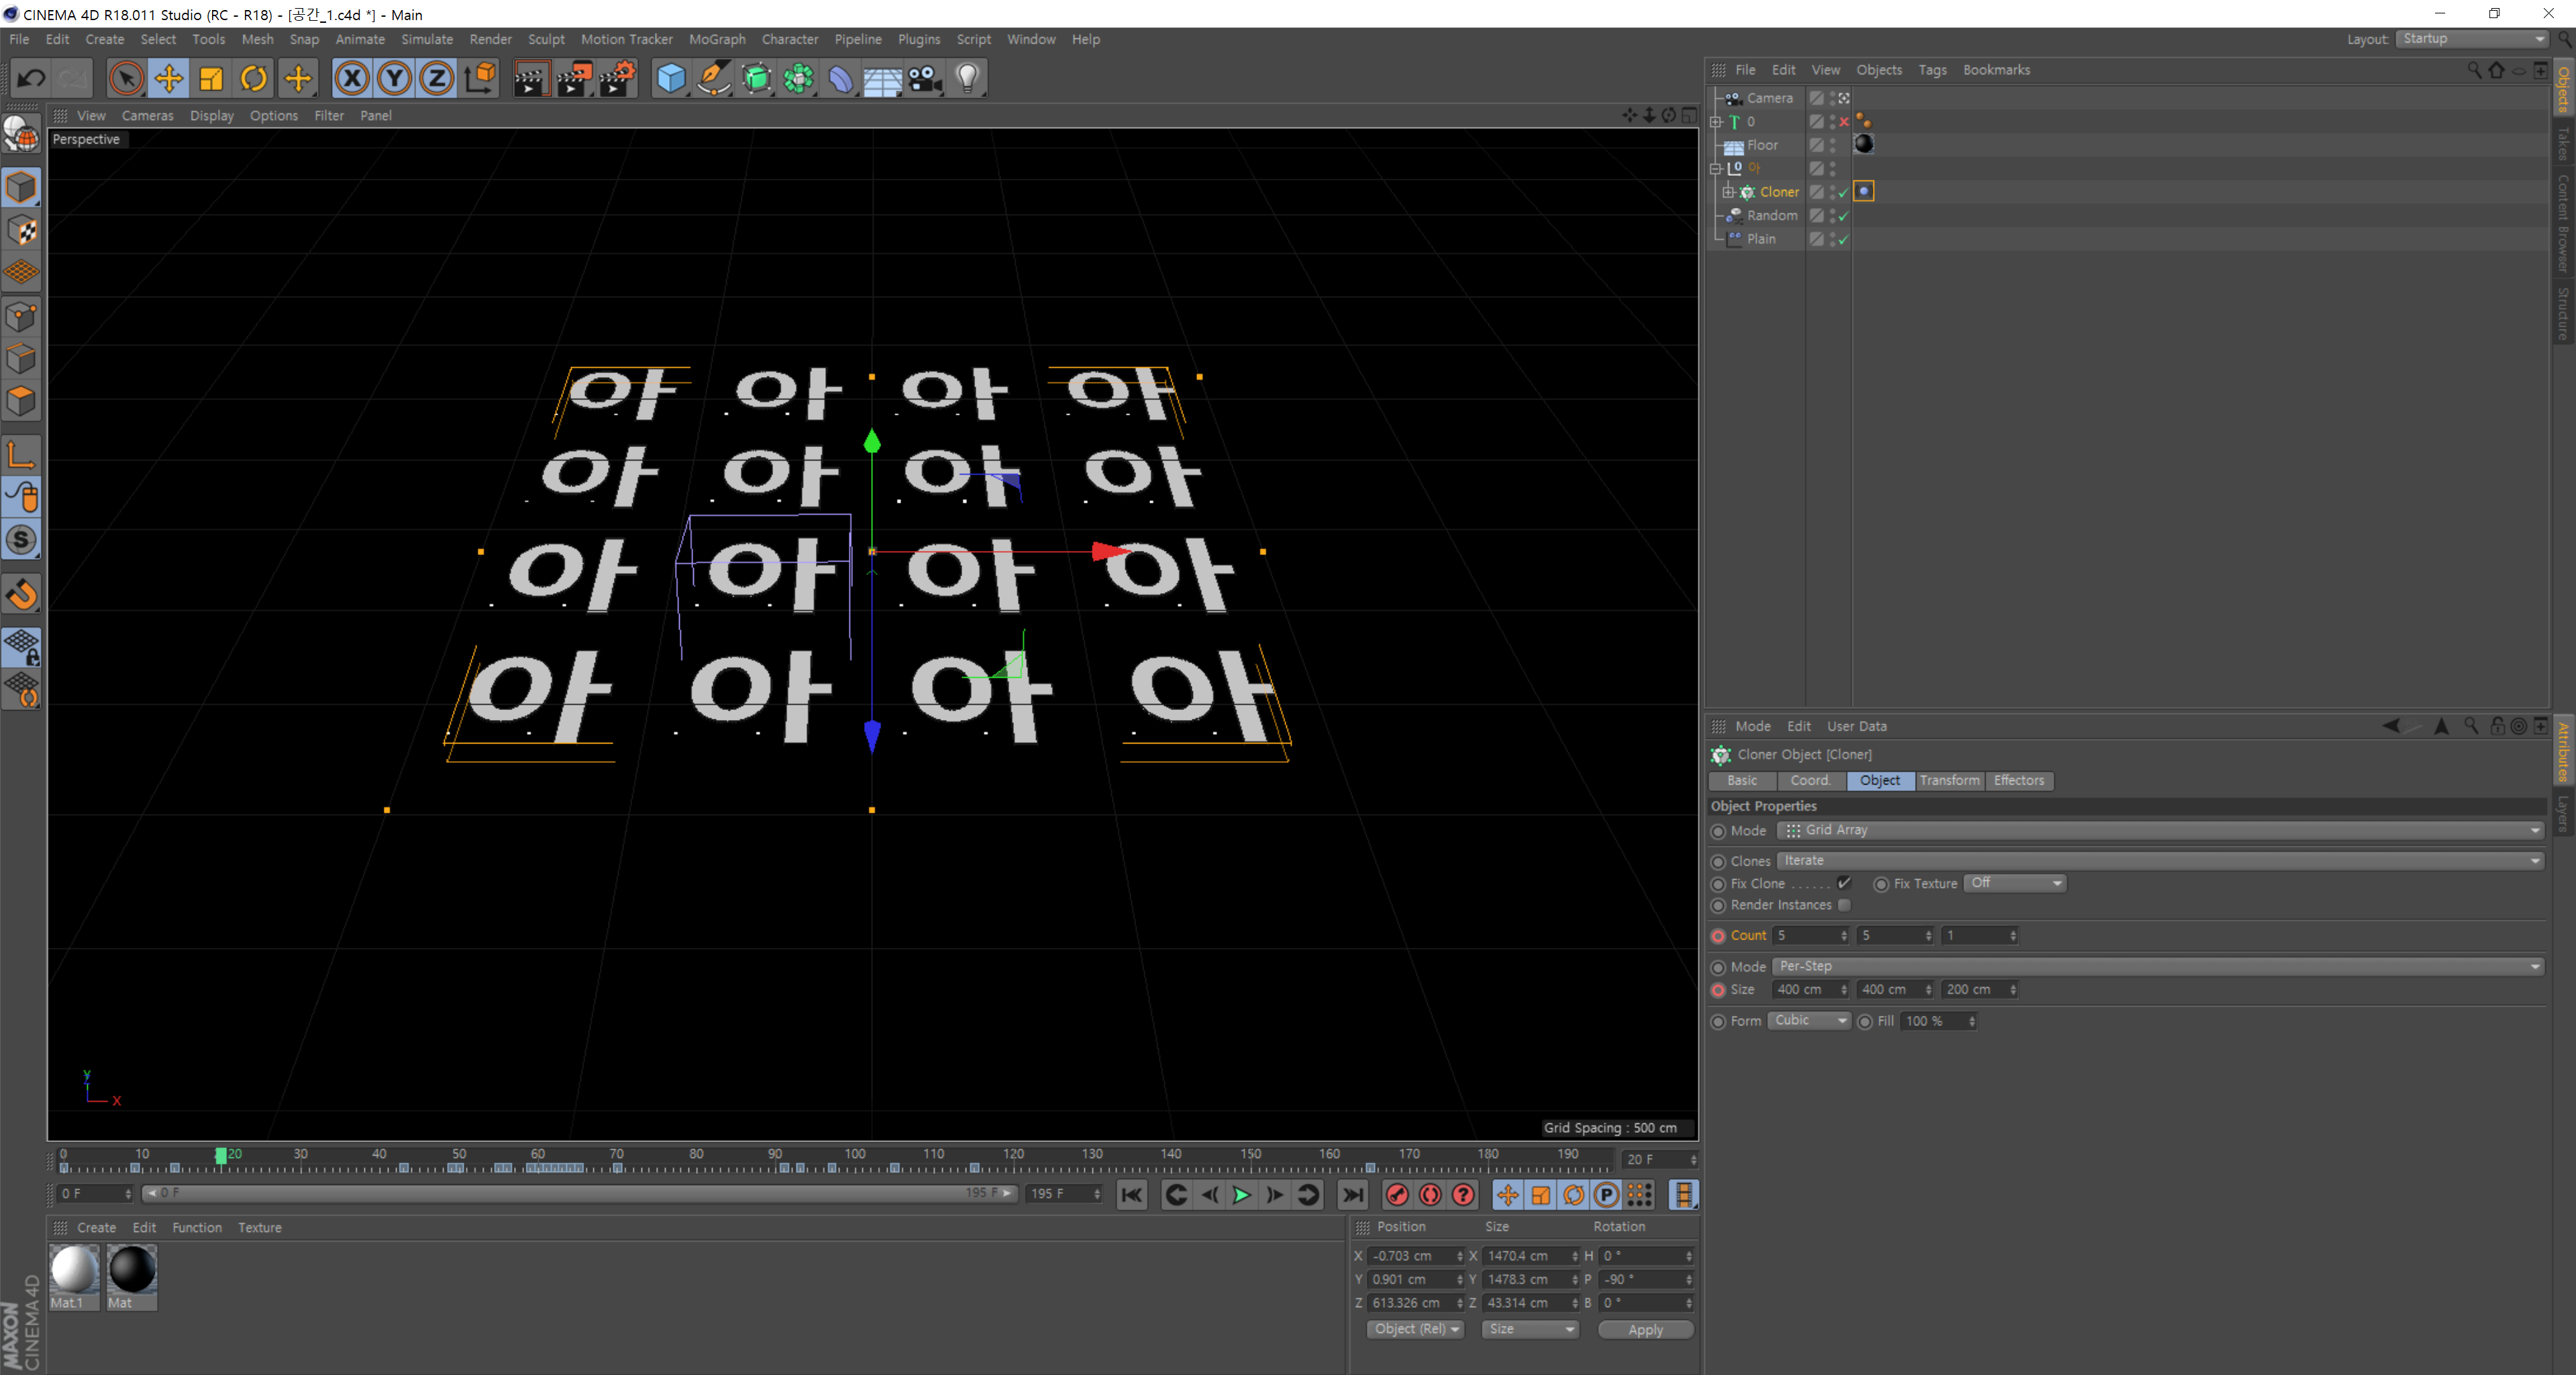Uncheck Fix Clone checkbox
Viewport: 2576px width, 1375px height.
[x=1844, y=883]
